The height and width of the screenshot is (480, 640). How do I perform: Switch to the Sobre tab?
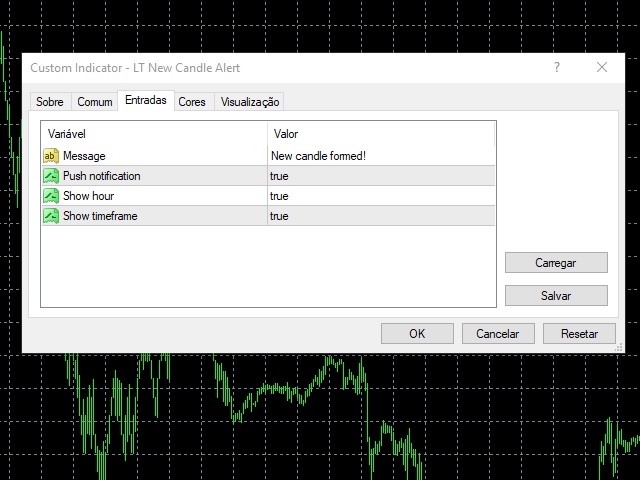50,102
